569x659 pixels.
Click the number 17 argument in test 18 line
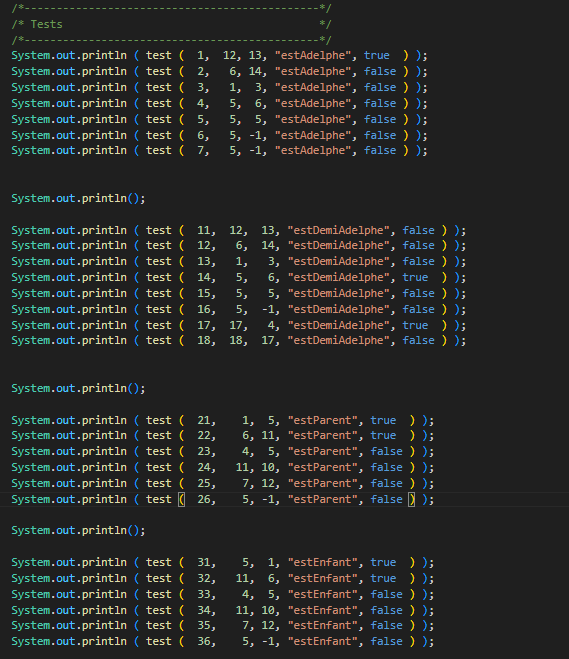point(268,340)
